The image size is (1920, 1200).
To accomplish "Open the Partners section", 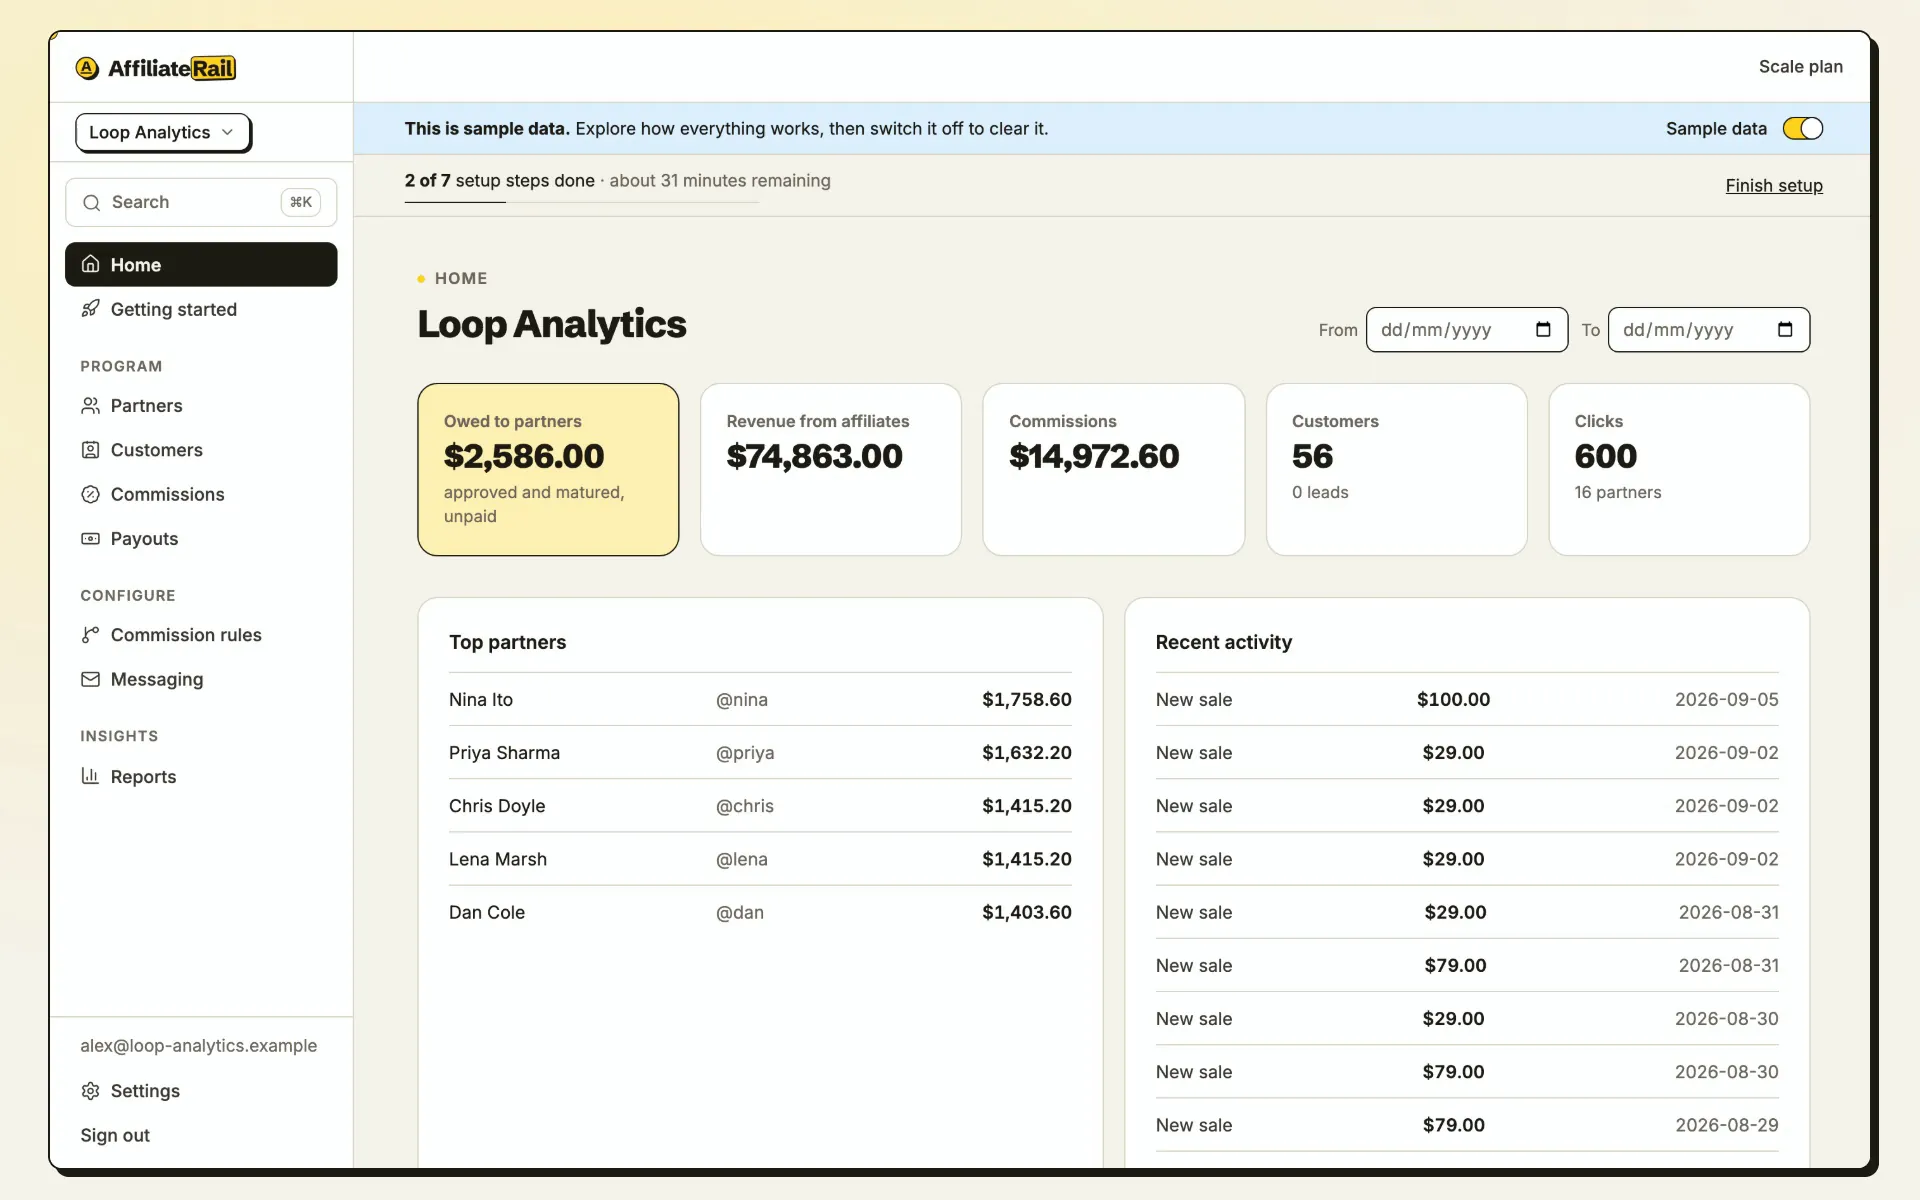I will [x=201, y=405].
